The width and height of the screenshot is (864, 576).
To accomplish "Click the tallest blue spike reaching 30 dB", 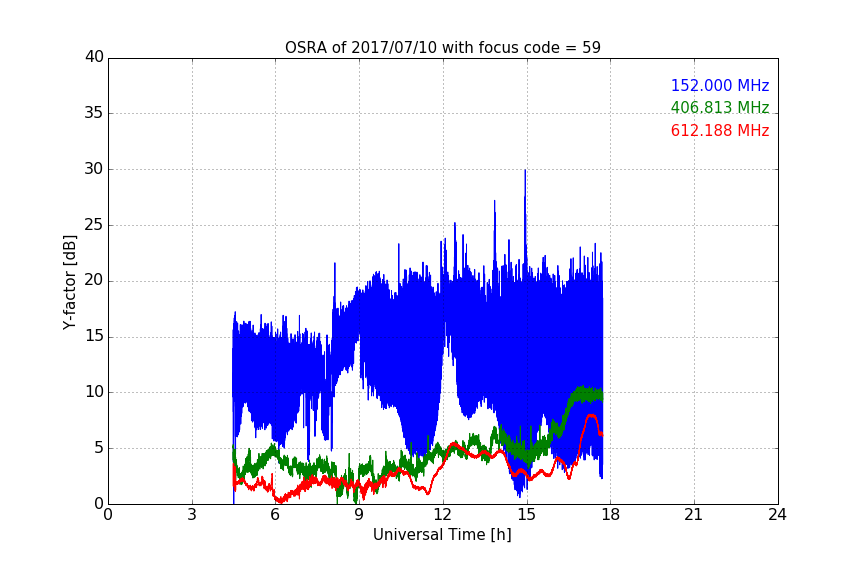I will [525, 172].
